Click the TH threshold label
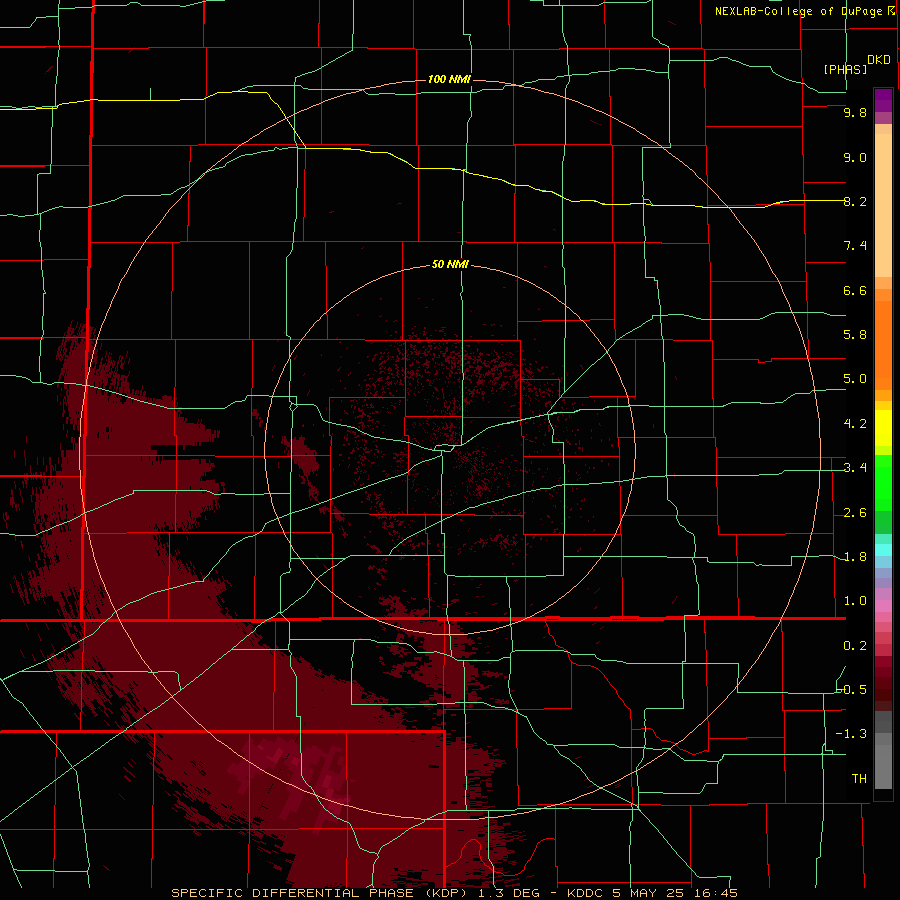The image size is (900, 900). (x=859, y=779)
